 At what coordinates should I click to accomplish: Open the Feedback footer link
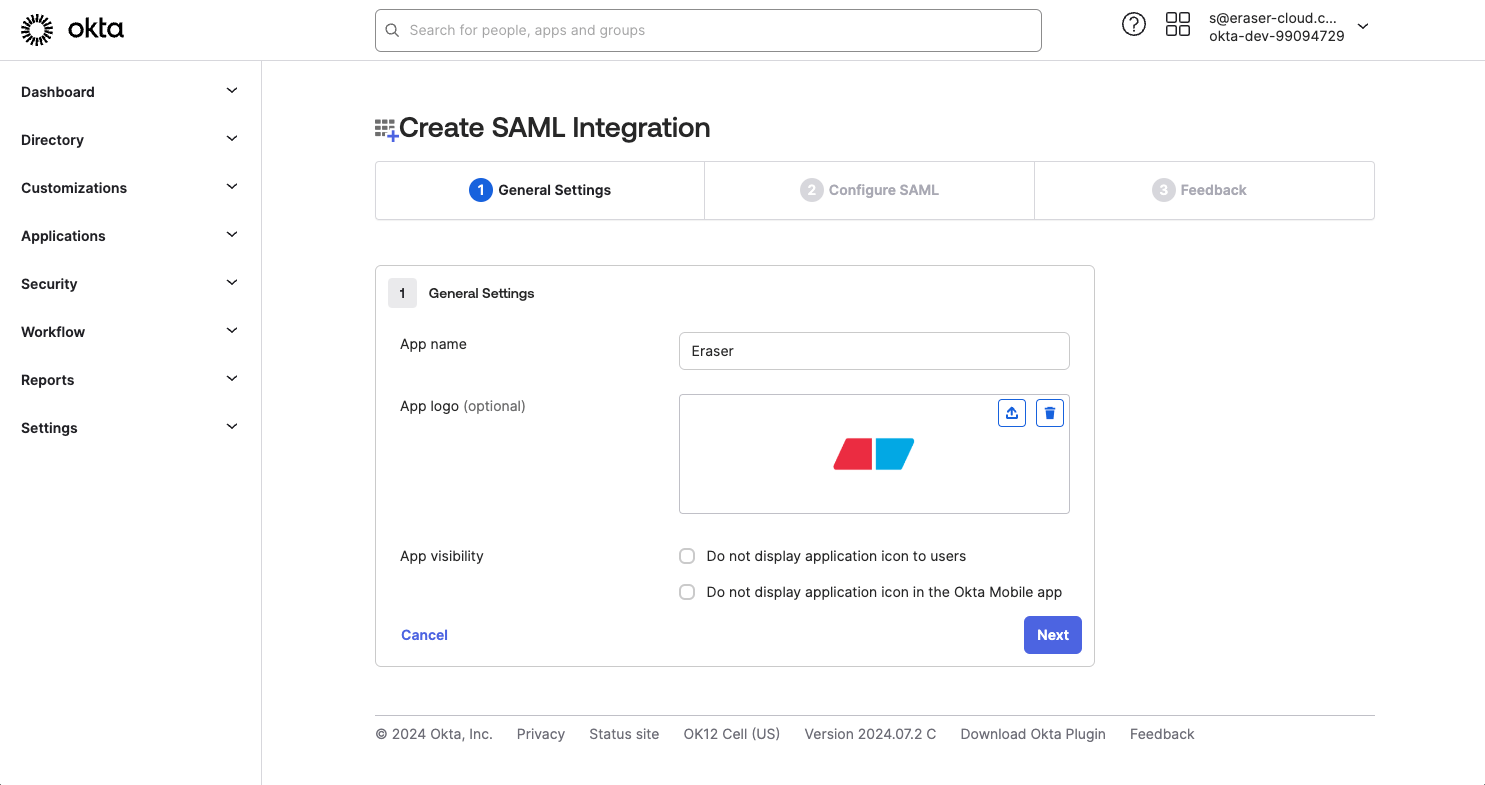point(1162,734)
